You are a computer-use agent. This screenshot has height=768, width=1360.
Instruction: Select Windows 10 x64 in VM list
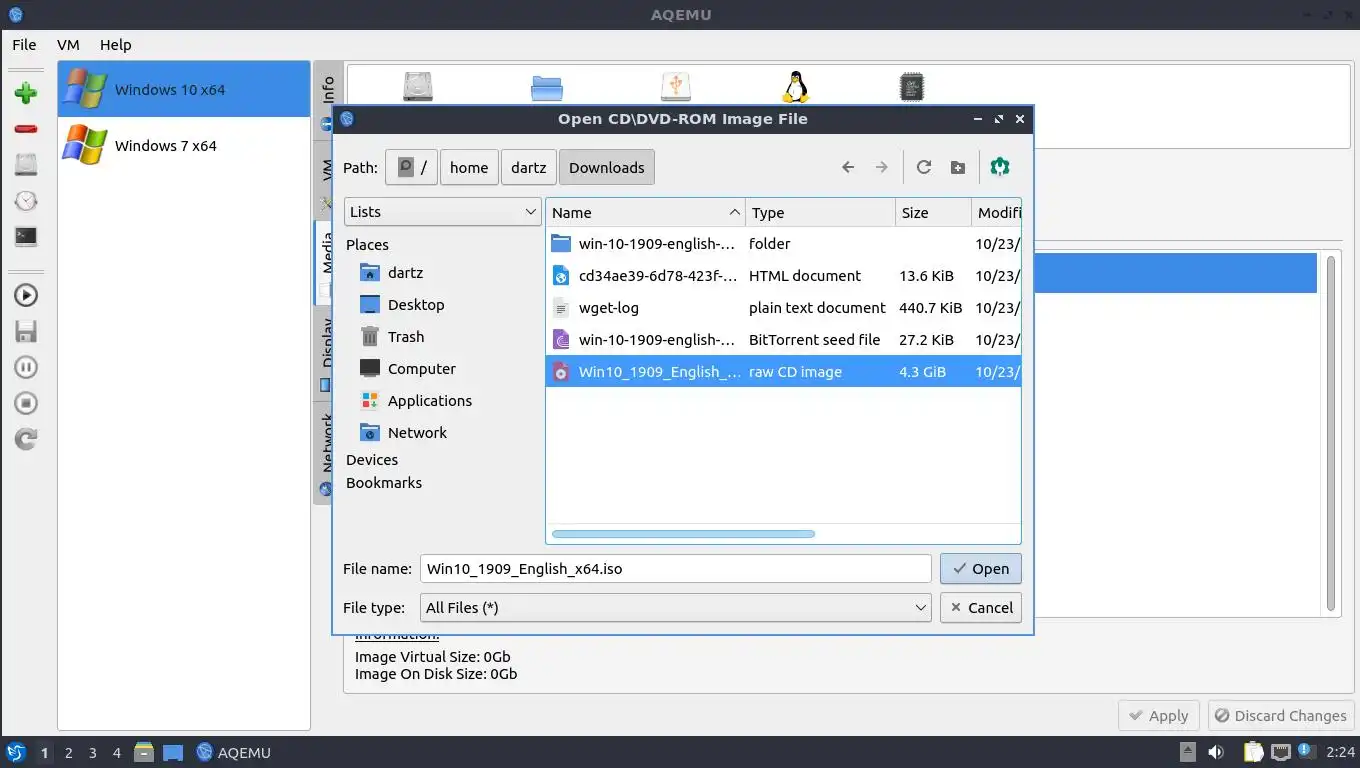click(184, 89)
